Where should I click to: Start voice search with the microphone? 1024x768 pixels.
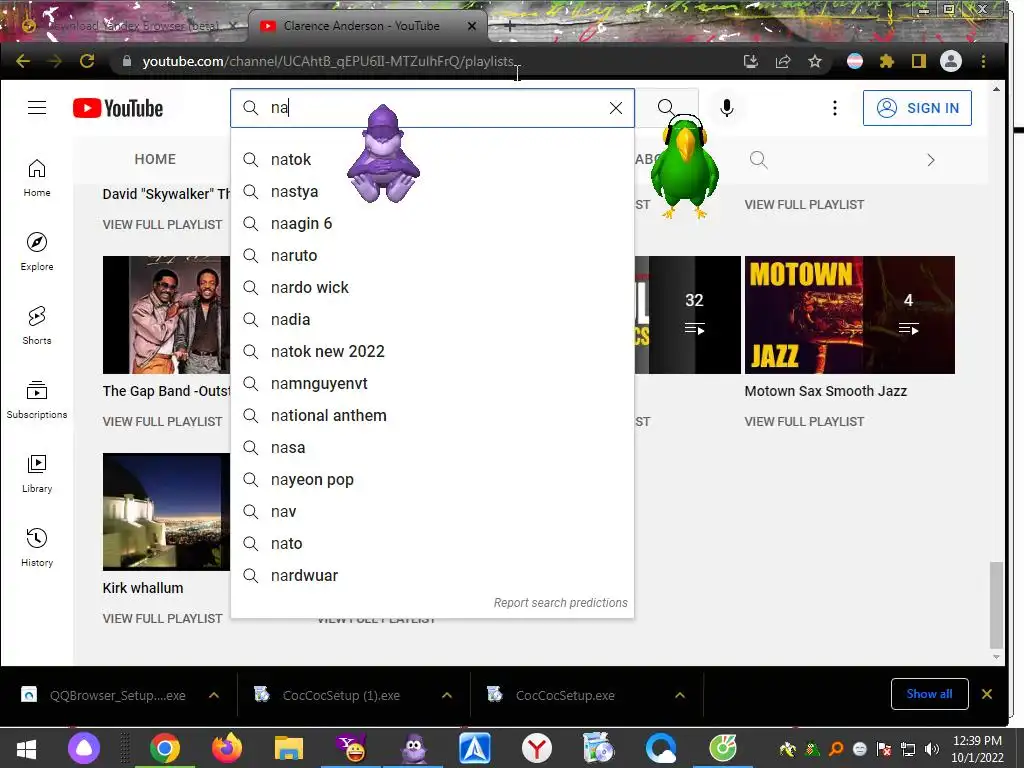tap(727, 108)
